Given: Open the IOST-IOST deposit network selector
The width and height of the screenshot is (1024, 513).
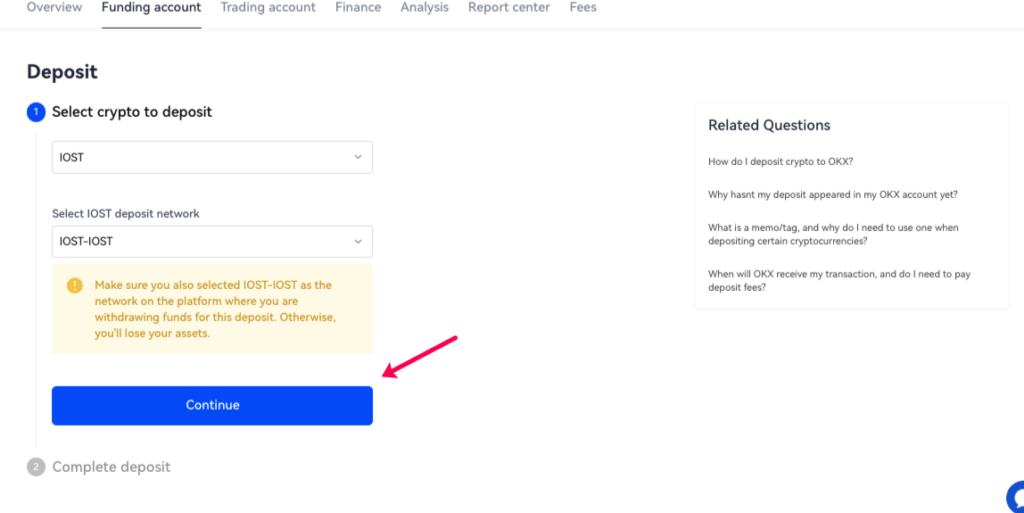Looking at the screenshot, I should coord(212,241).
